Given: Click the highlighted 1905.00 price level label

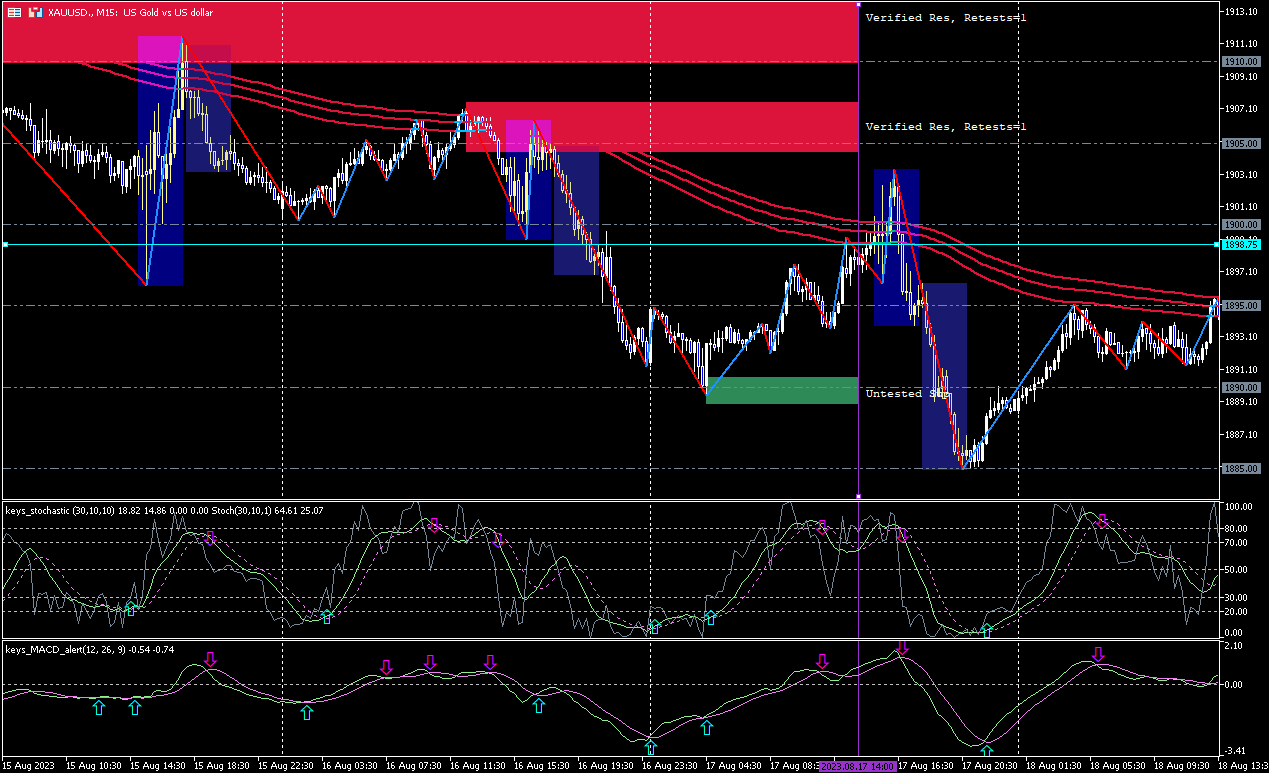Looking at the screenshot, I should (x=1241, y=144).
